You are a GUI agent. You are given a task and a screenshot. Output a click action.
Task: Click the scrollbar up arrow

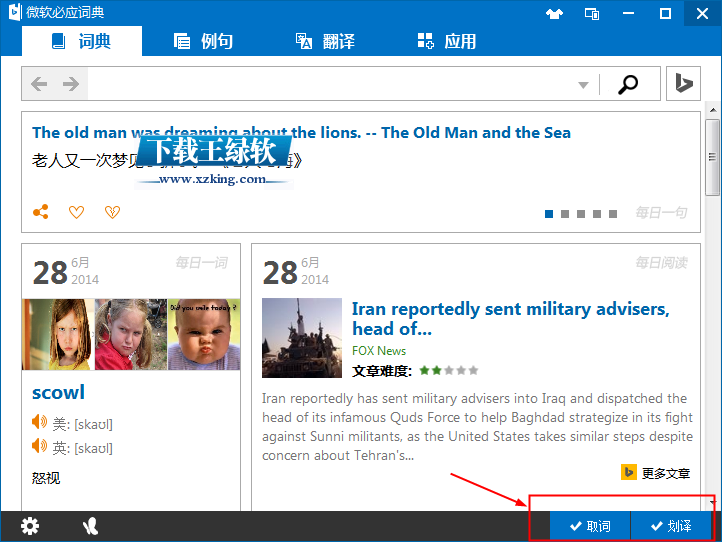click(x=712, y=110)
